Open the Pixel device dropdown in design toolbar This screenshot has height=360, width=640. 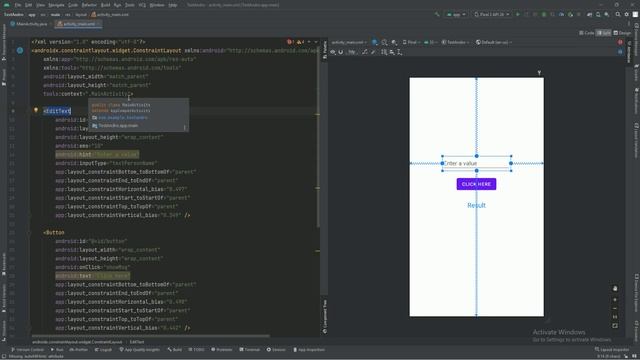point(411,42)
